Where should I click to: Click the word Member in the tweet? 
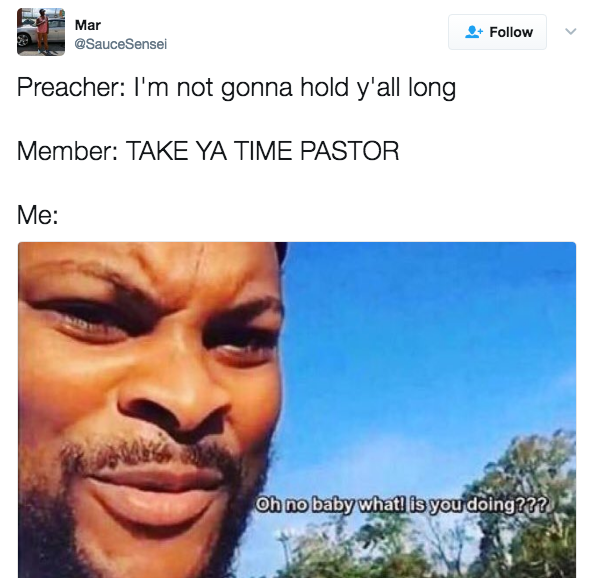pyautogui.click(x=66, y=151)
